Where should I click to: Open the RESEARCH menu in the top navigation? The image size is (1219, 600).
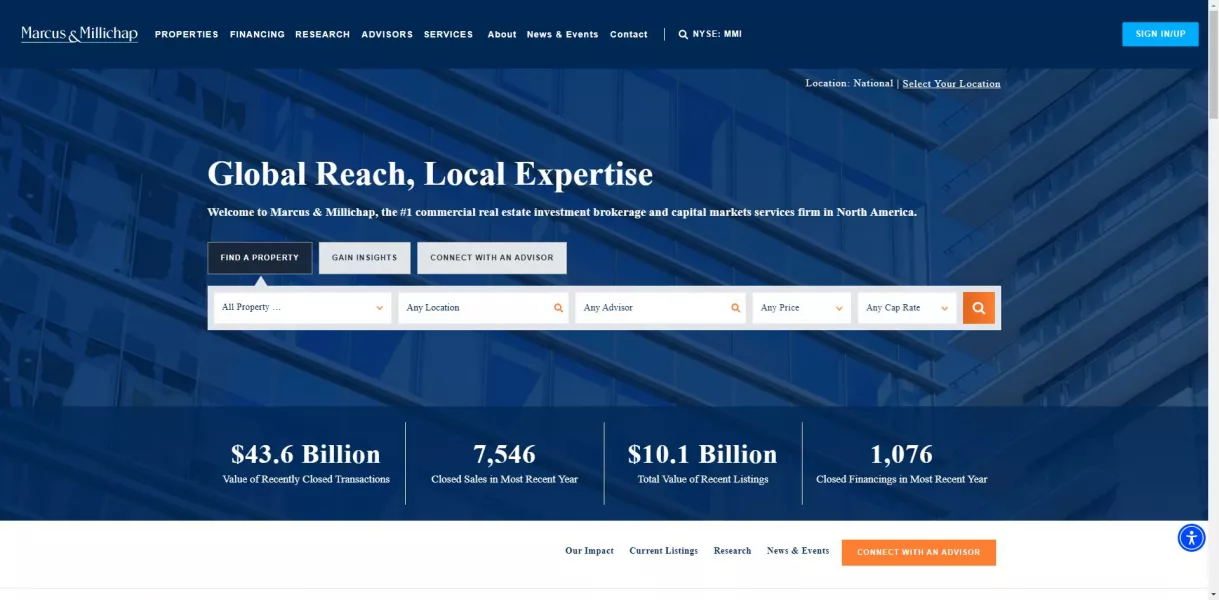(x=322, y=34)
